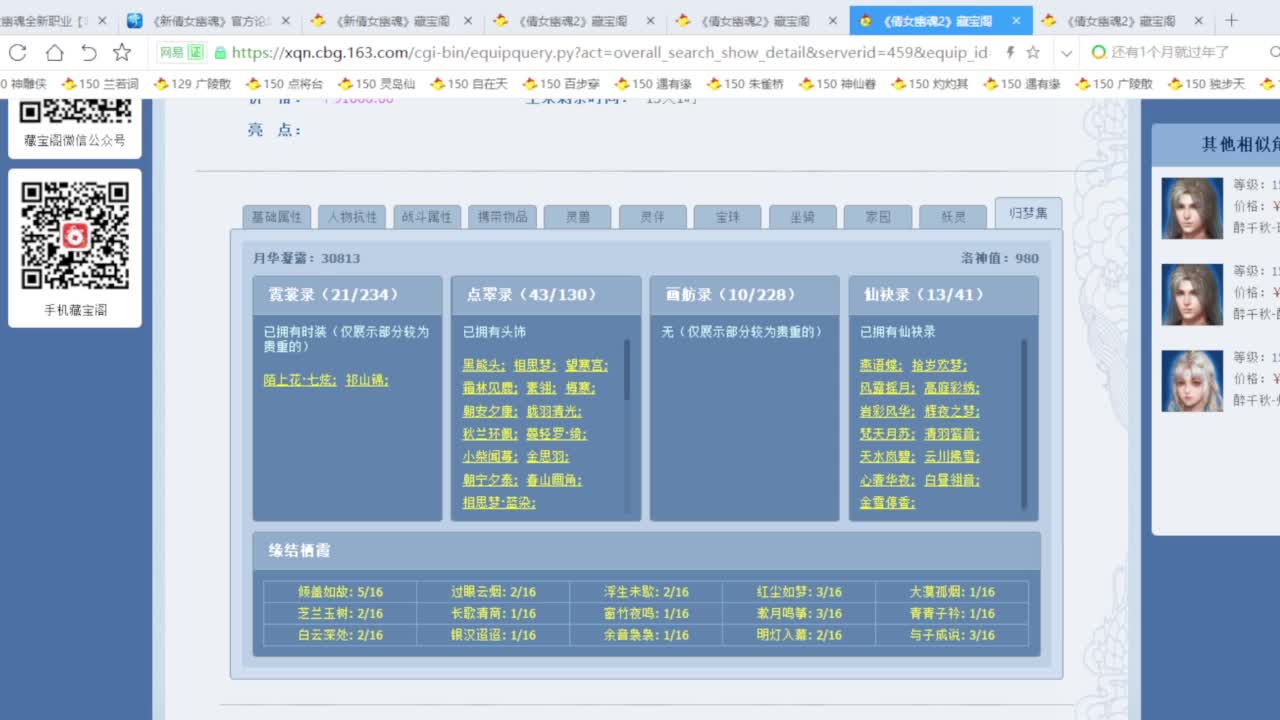The width and height of the screenshot is (1280, 720).
Task: Open the 150 灵岛仙 bookmark
Action: click(x=377, y=84)
